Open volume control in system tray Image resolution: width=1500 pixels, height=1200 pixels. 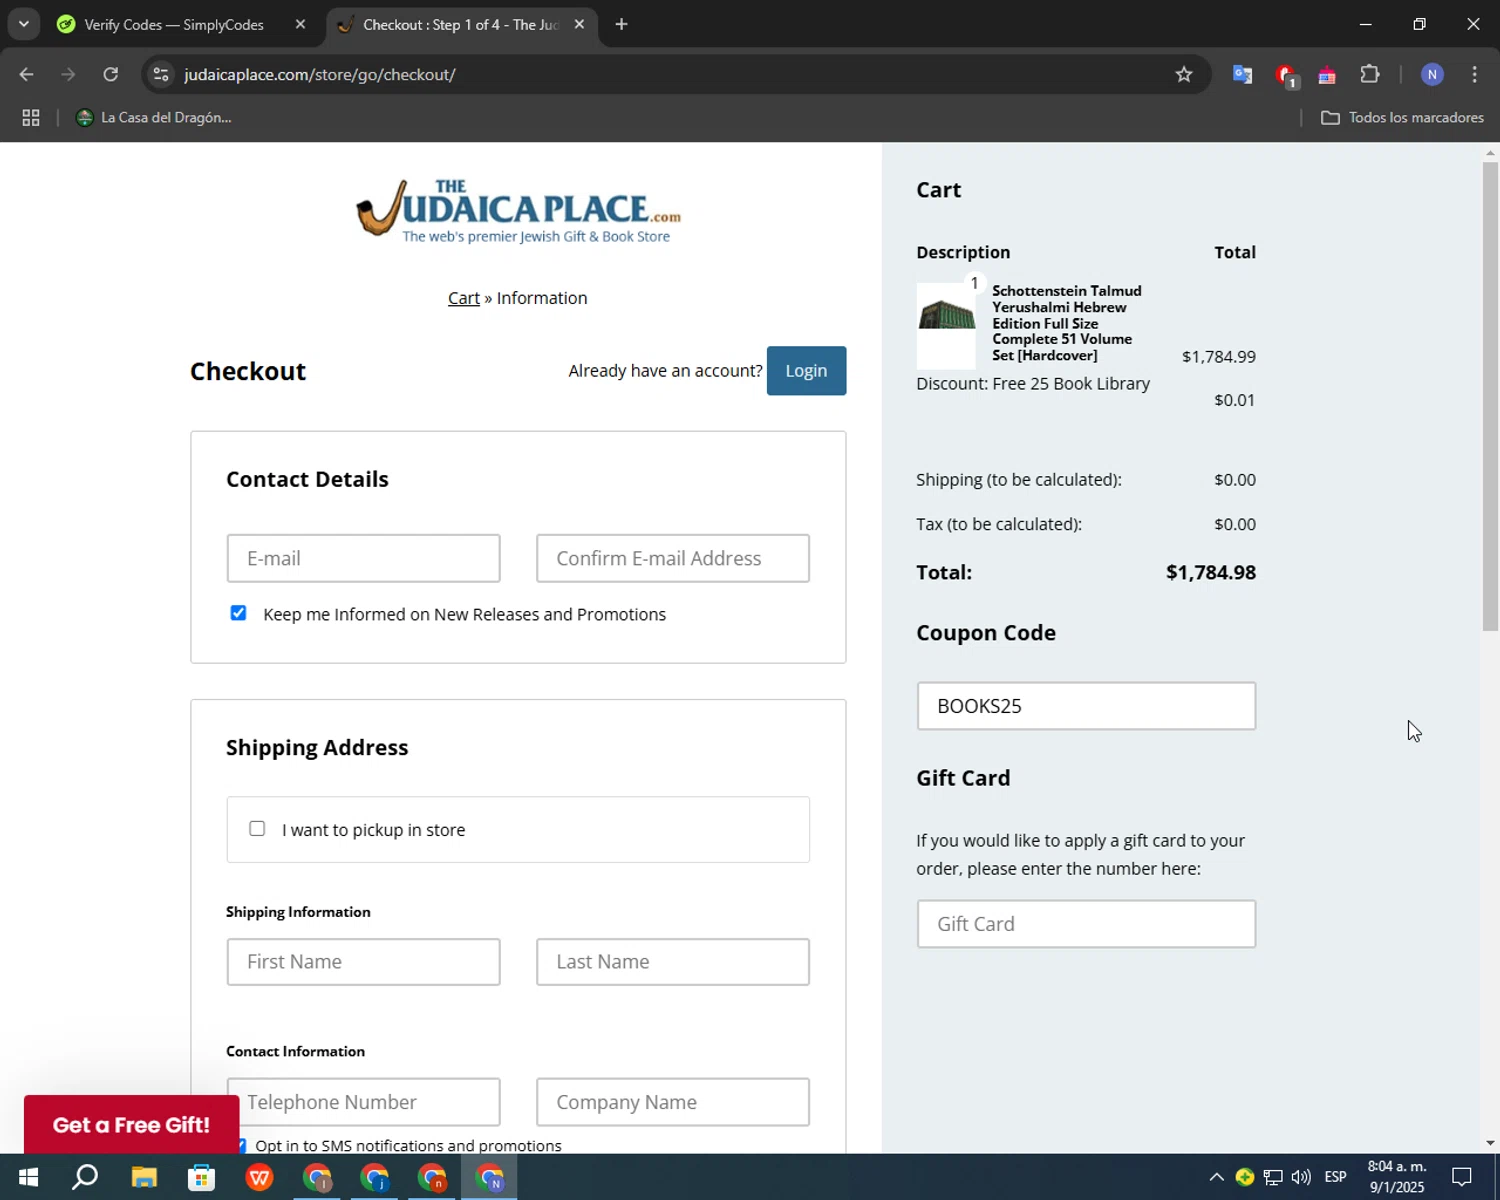pyautogui.click(x=1301, y=1177)
